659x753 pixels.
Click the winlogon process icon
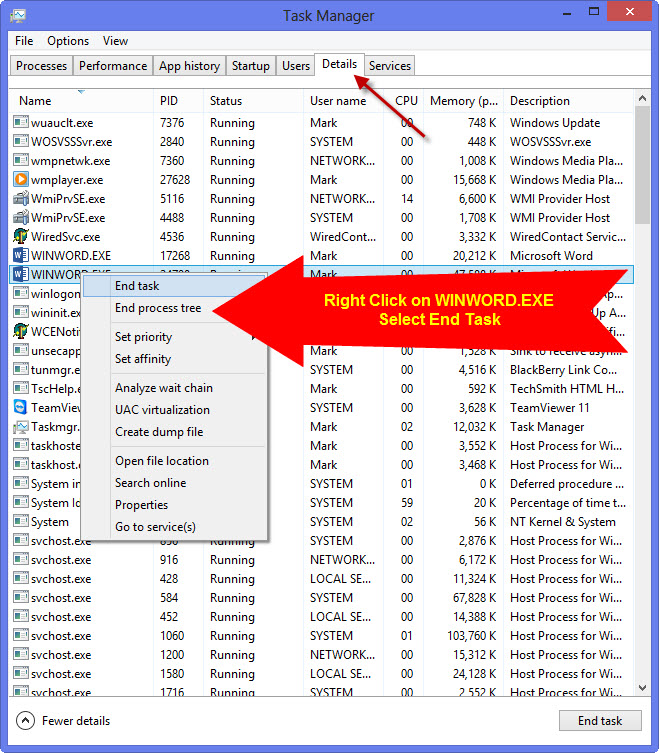coord(21,293)
